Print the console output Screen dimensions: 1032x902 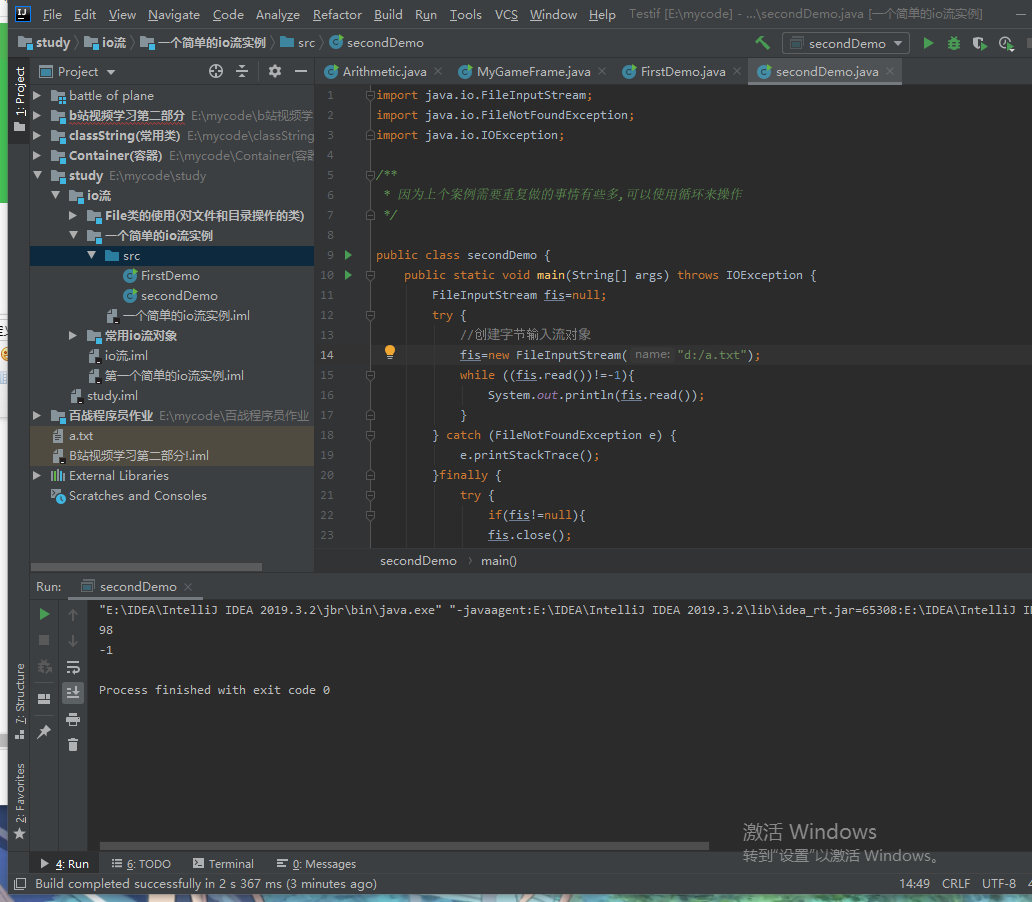(73, 719)
